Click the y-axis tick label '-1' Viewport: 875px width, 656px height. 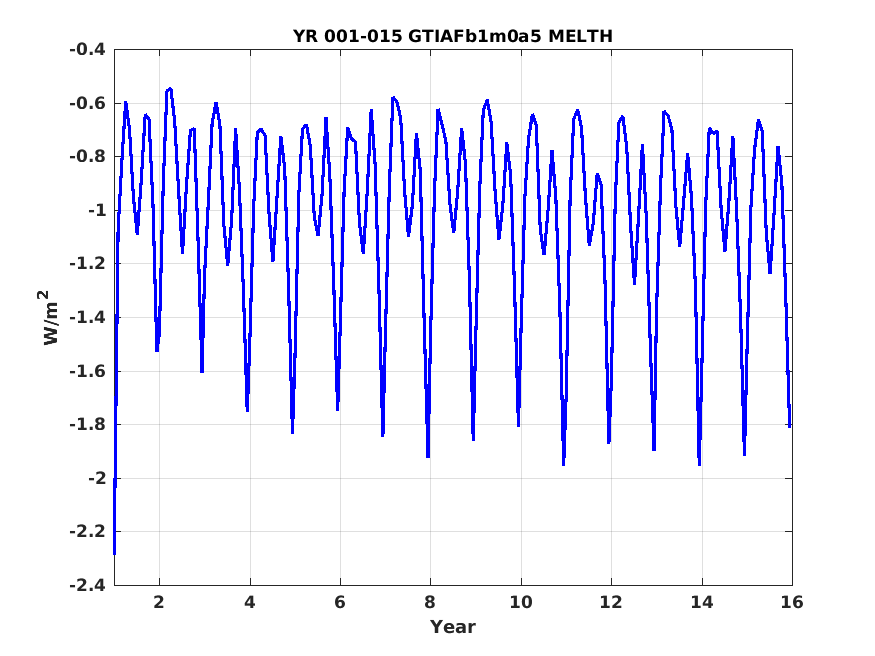(97, 210)
